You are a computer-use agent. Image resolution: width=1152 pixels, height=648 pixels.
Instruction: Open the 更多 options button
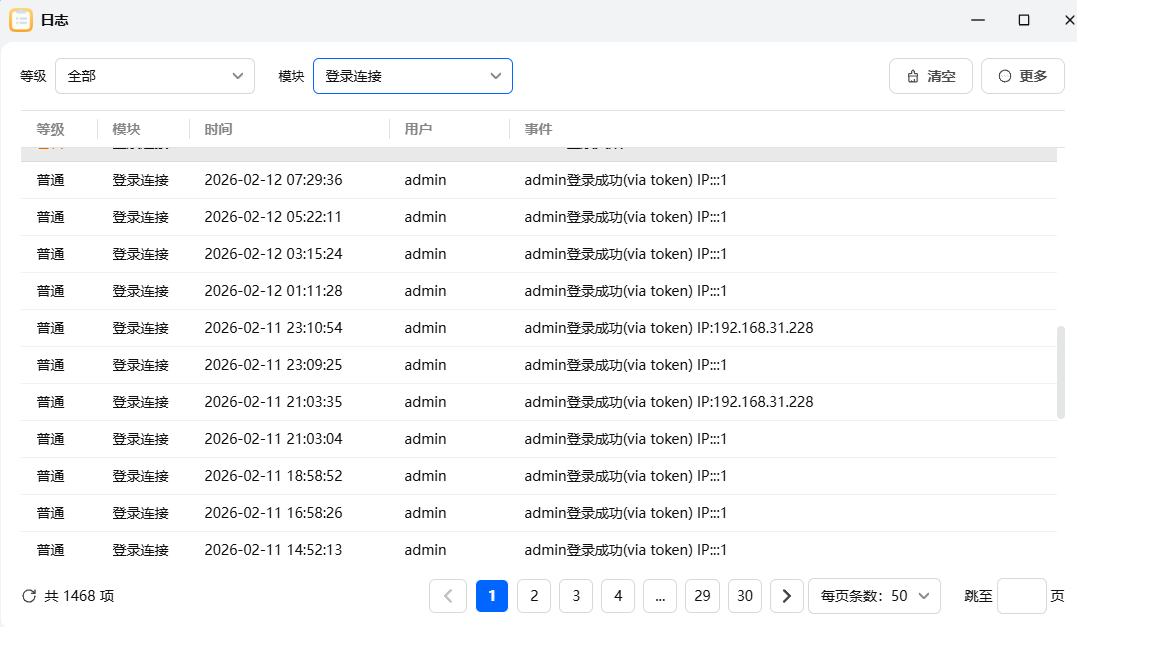click(1022, 76)
